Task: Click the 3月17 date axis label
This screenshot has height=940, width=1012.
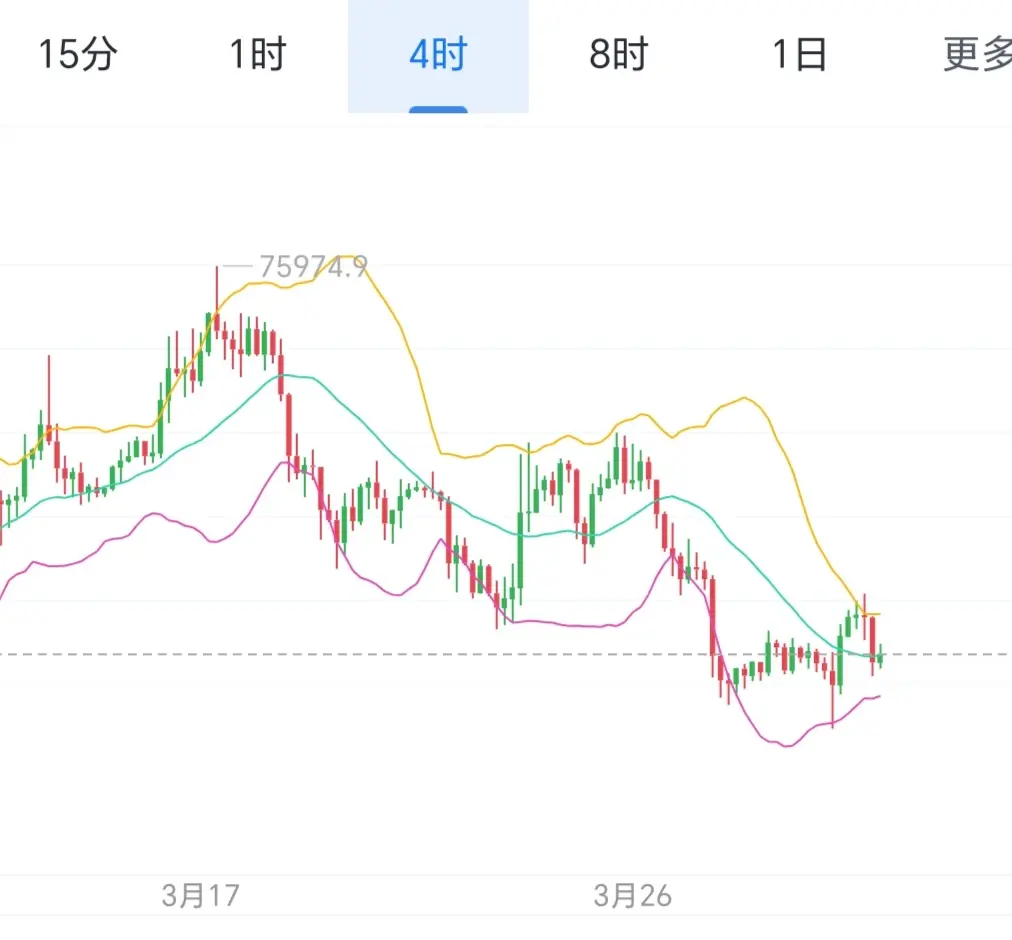Action: (x=200, y=895)
